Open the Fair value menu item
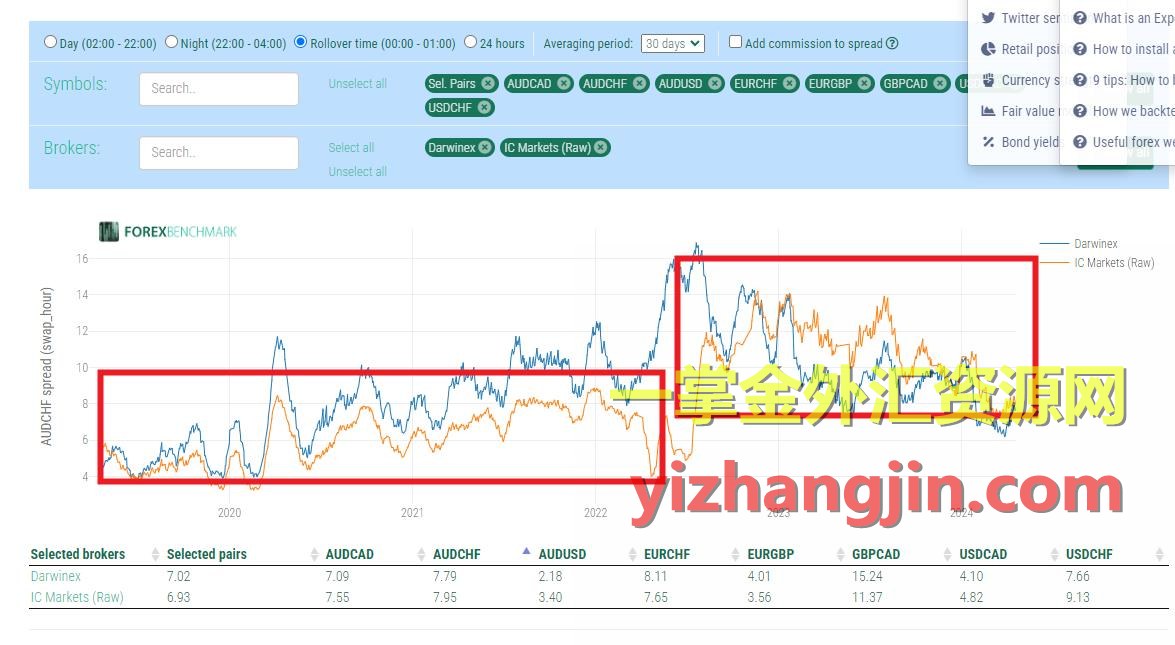Viewport: 1175px width, 645px height. coord(1028,111)
